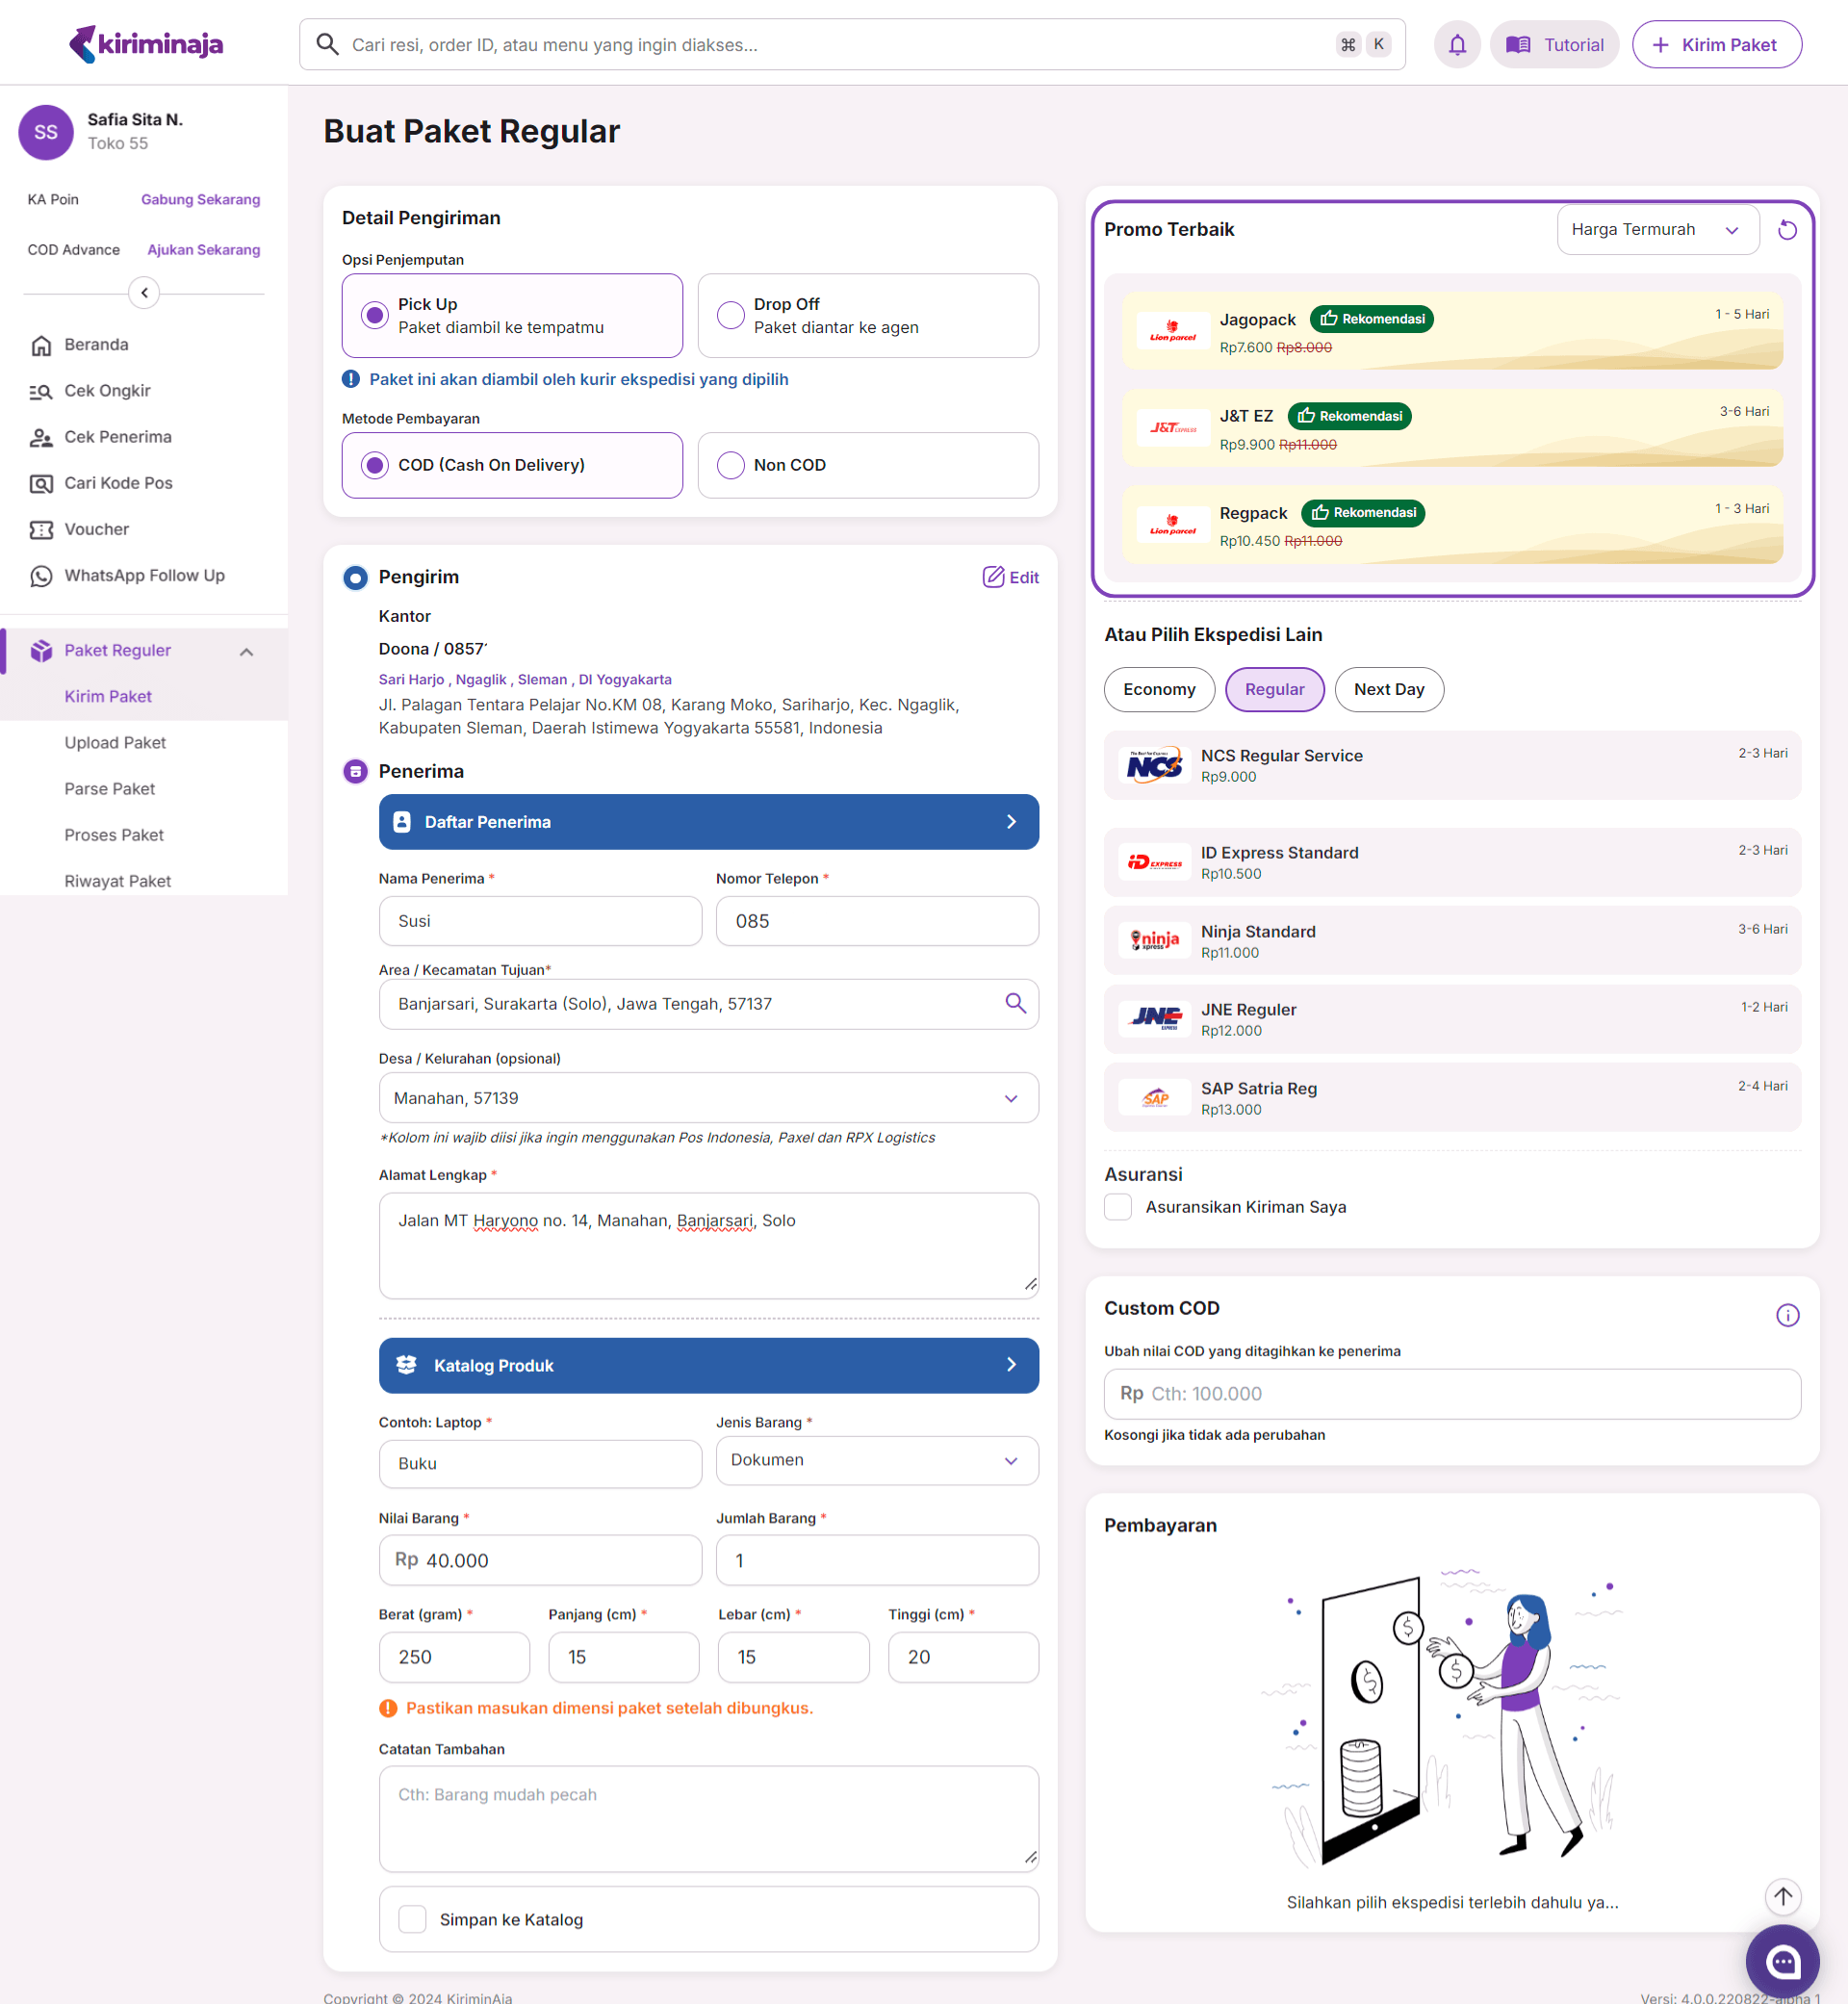Collapse the sidebar with the chevron icon
Image resolution: width=1848 pixels, height=2004 pixels.
click(144, 293)
